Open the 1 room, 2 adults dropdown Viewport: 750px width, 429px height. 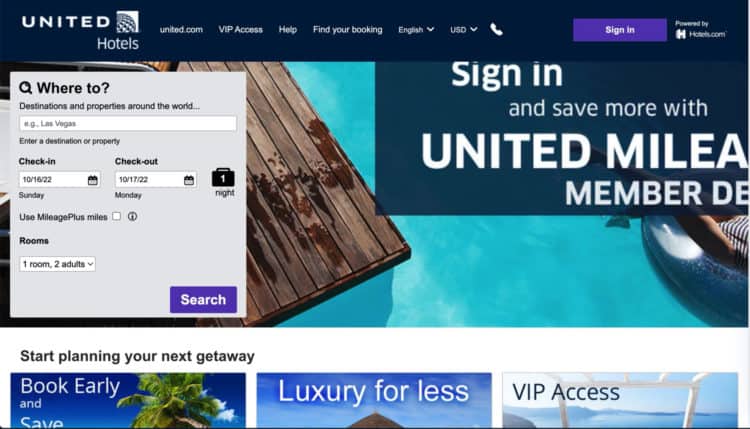pos(57,264)
